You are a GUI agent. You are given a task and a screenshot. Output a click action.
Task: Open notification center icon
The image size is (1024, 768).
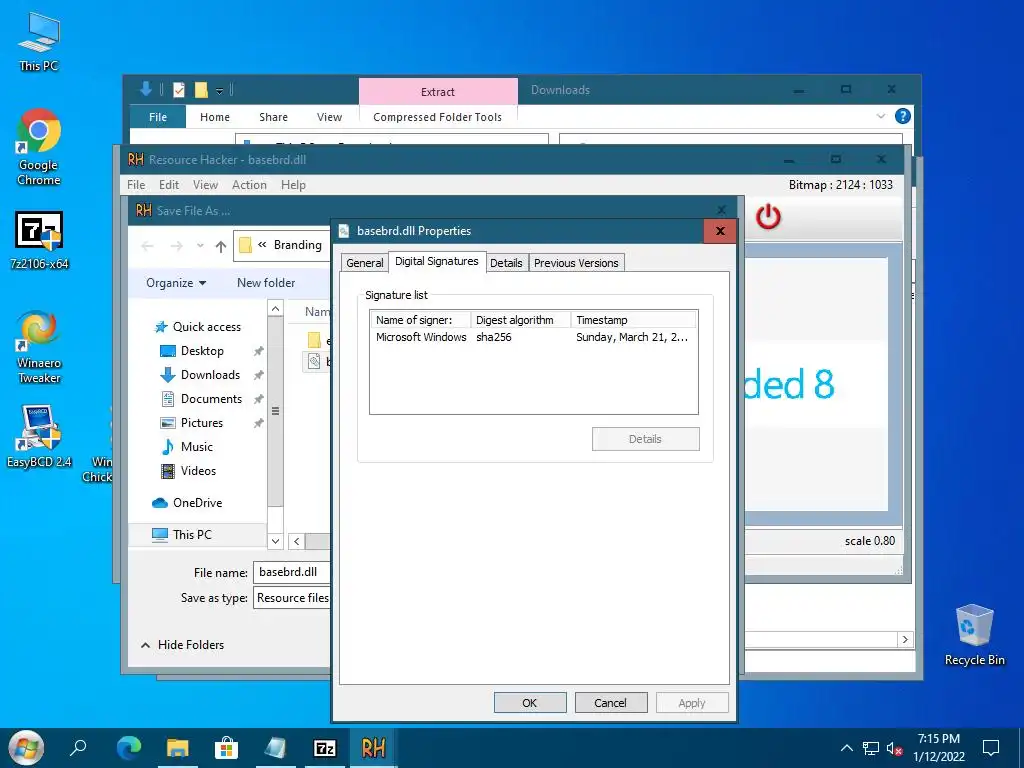(x=991, y=748)
